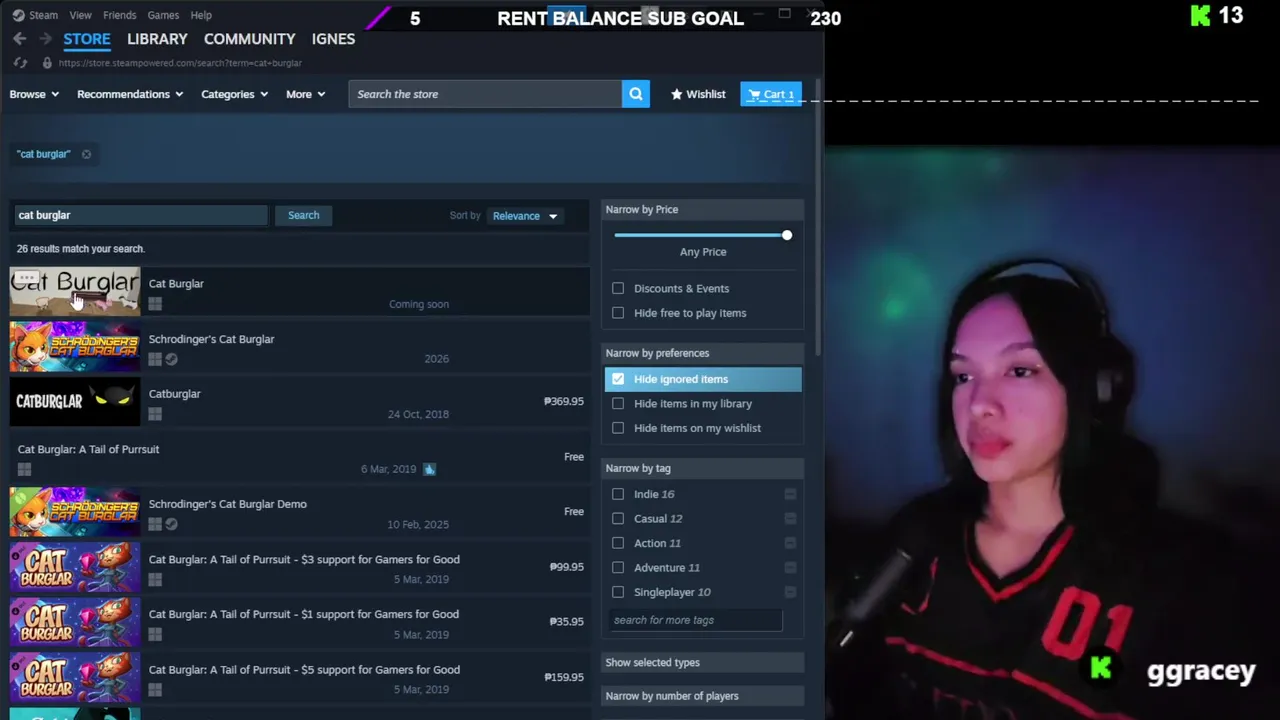1280x720 pixels.
Task: Open the Steam menu
Action: tap(43, 15)
